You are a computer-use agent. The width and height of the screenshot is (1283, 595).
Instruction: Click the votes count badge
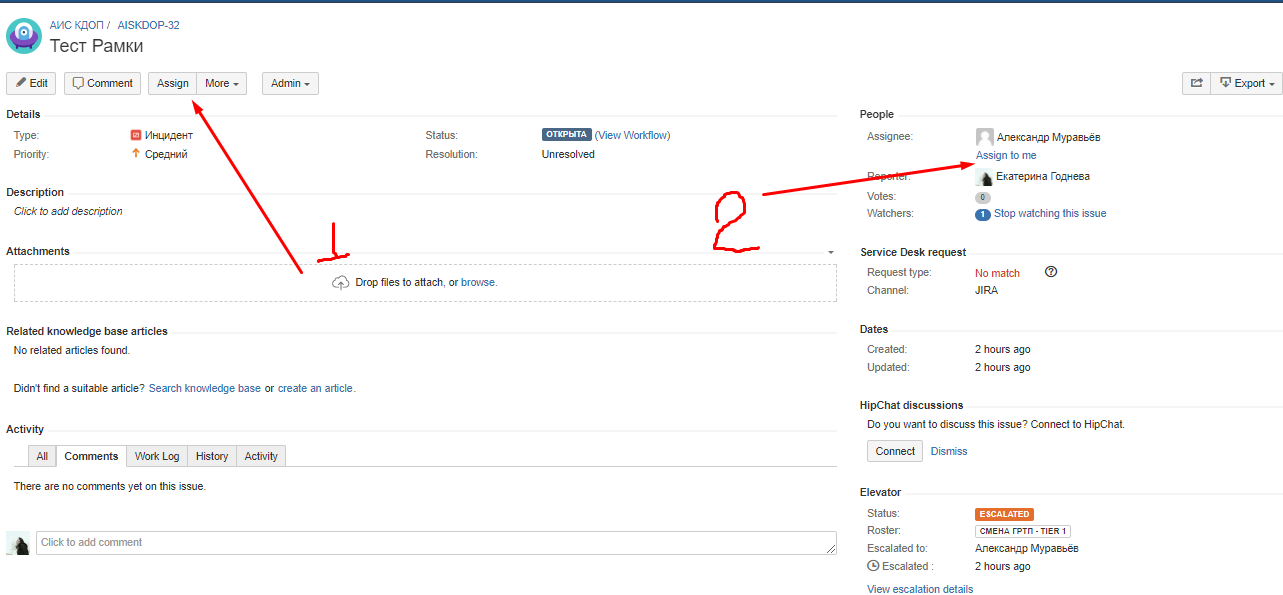[x=983, y=197]
